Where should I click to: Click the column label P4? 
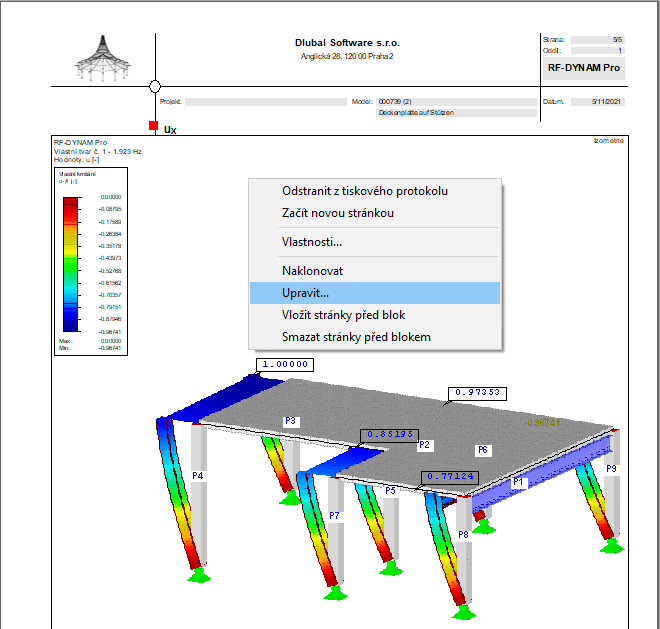click(x=197, y=476)
